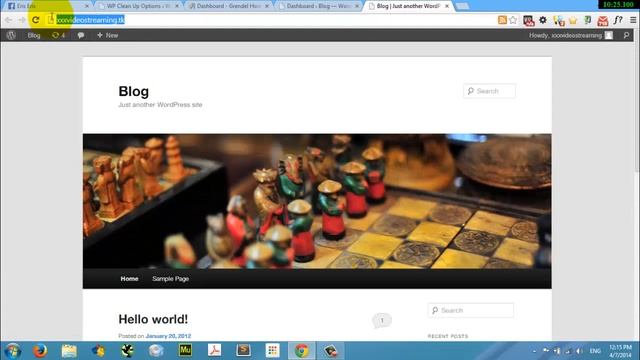Open the RSS feed icon in address bar
This screenshot has width=640, height=360.
coord(502,20)
